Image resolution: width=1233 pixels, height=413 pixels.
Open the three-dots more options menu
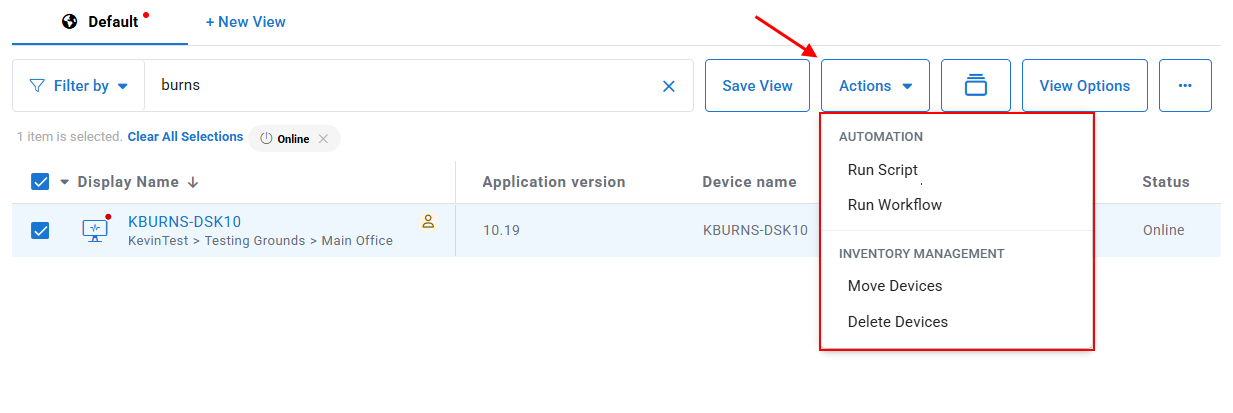(x=1185, y=86)
